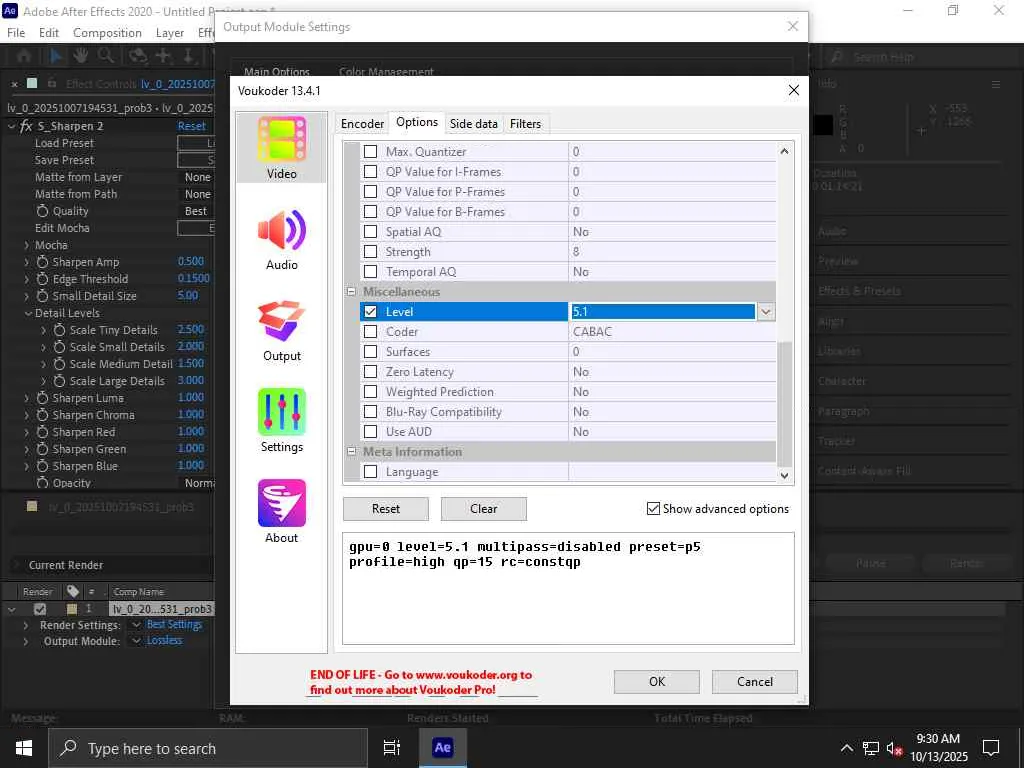Collapse the Detail Levels group
This screenshot has width=1024, height=768.
[x=28, y=313]
